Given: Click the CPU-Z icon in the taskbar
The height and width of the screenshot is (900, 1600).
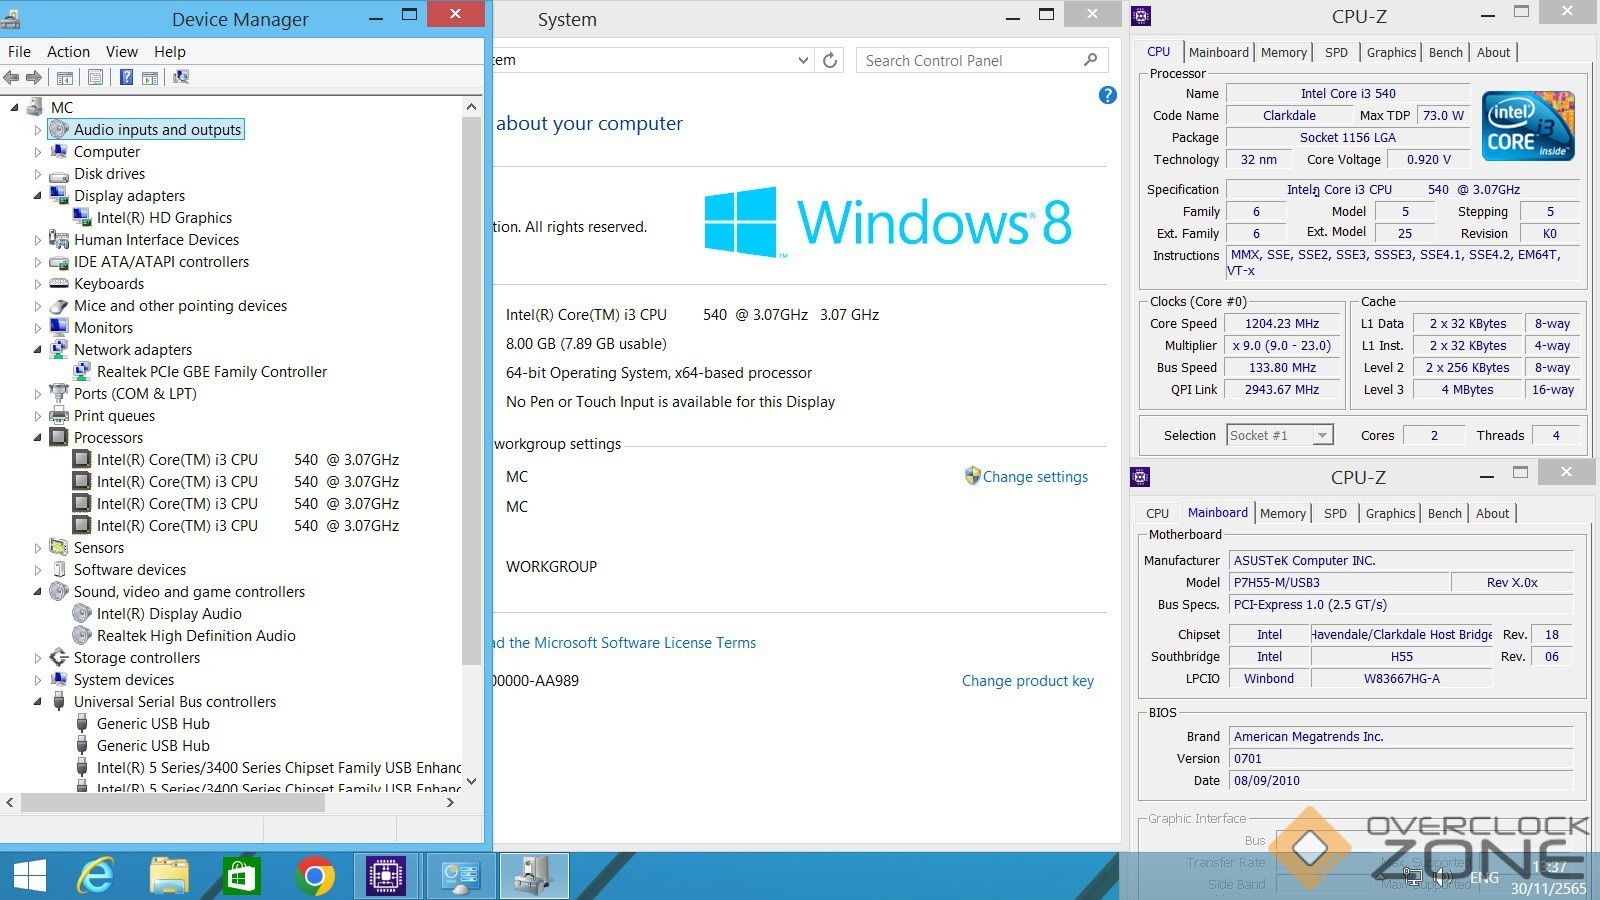Looking at the screenshot, I should point(385,877).
